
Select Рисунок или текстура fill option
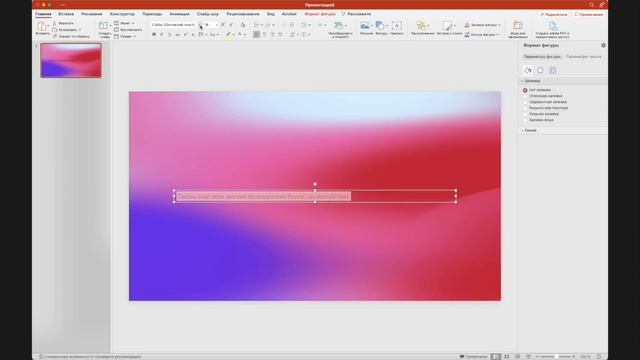tap(525, 108)
